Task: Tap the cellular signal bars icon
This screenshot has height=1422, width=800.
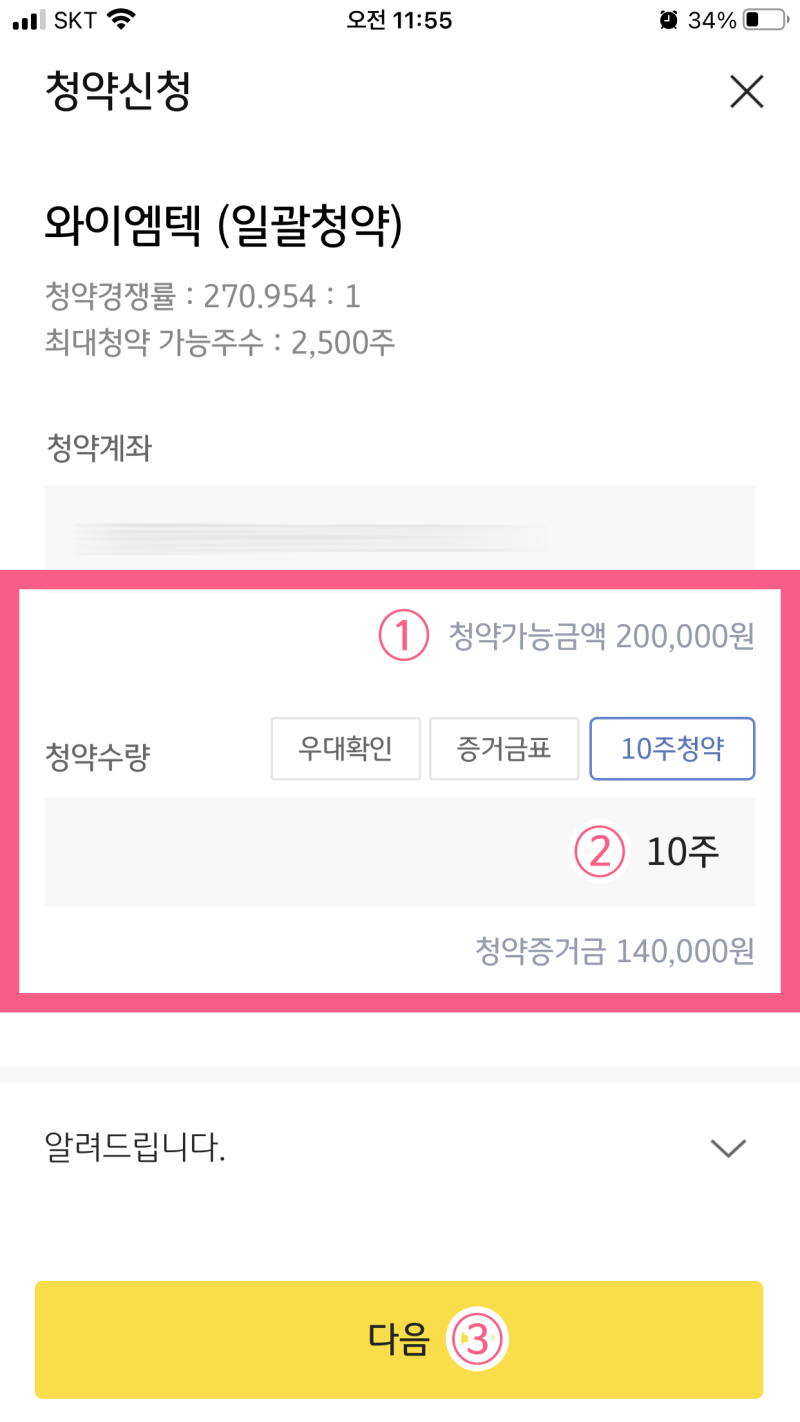Action: [30, 20]
